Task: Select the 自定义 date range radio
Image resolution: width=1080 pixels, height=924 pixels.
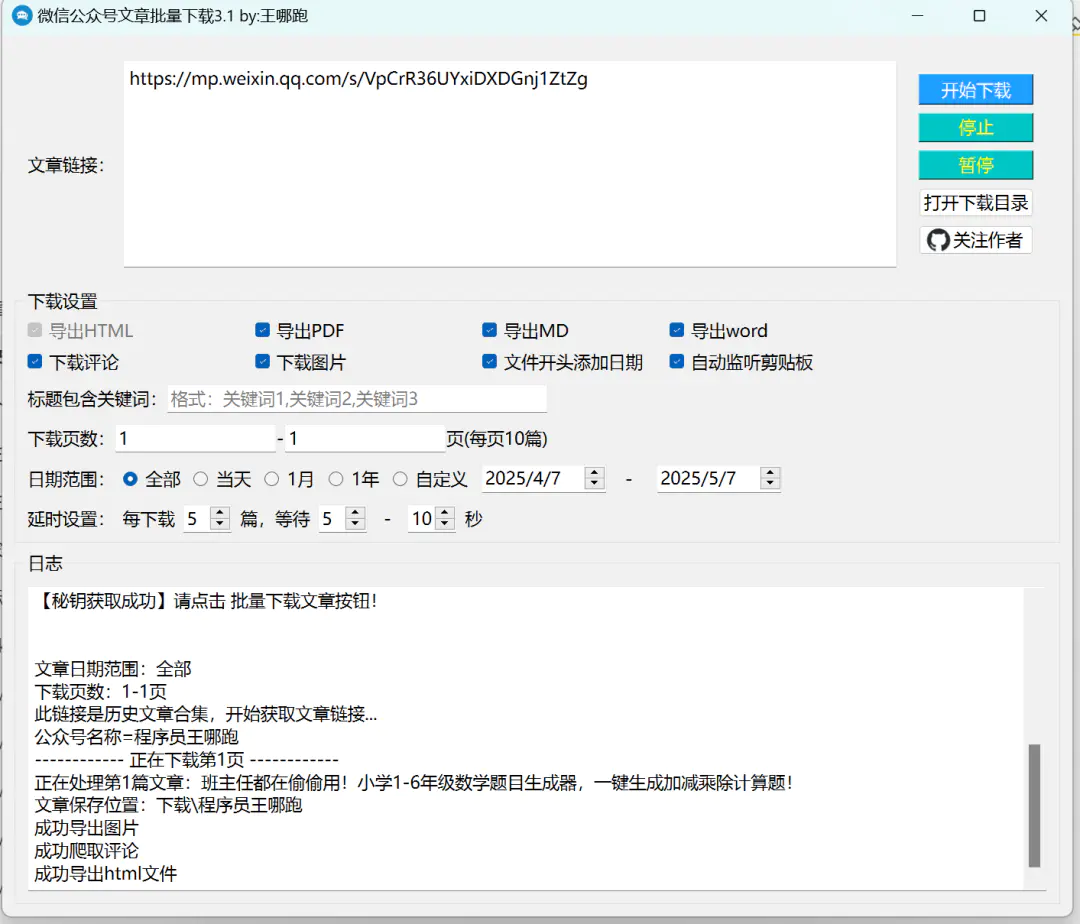Action: 400,479
